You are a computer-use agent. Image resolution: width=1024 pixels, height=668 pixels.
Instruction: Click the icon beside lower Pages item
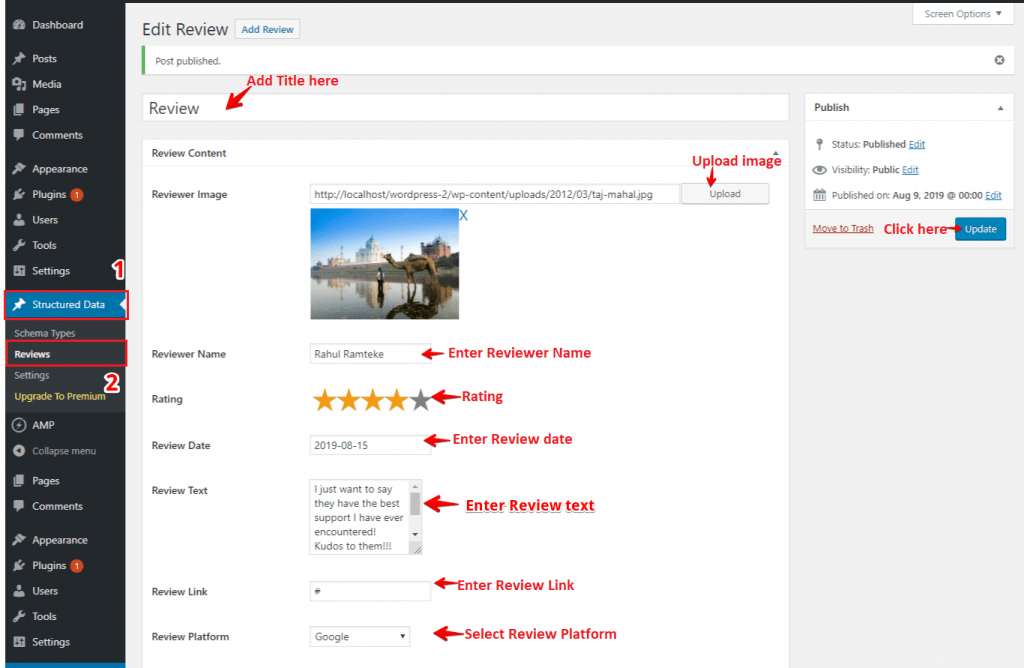[x=19, y=481]
